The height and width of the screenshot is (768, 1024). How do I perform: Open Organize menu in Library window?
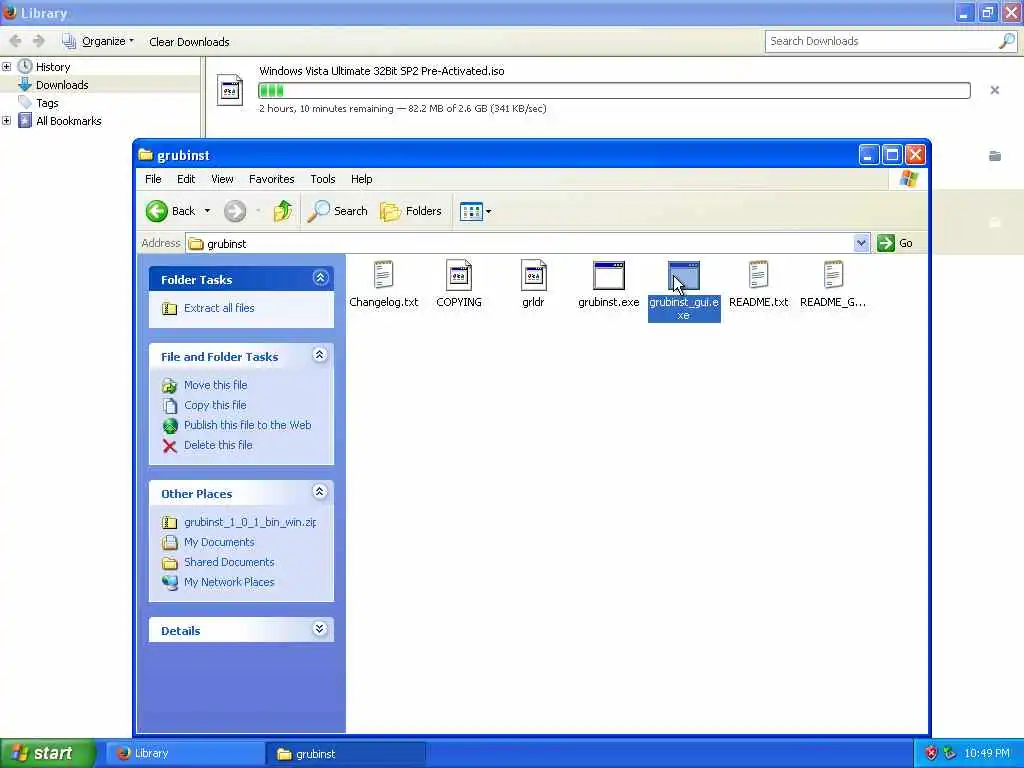(x=98, y=41)
